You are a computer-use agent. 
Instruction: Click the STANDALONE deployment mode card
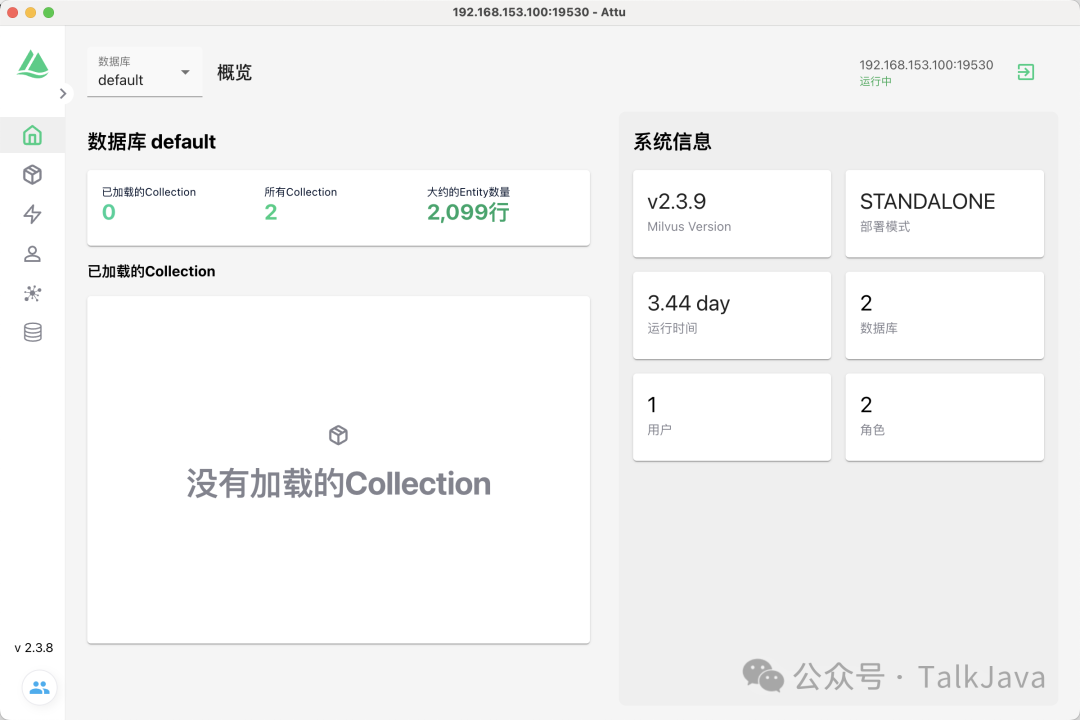[944, 213]
